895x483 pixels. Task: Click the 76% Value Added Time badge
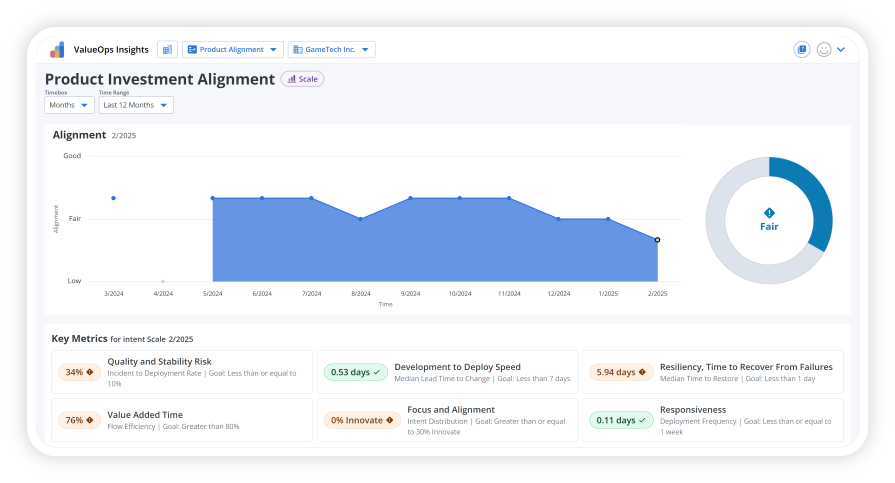(79, 420)
